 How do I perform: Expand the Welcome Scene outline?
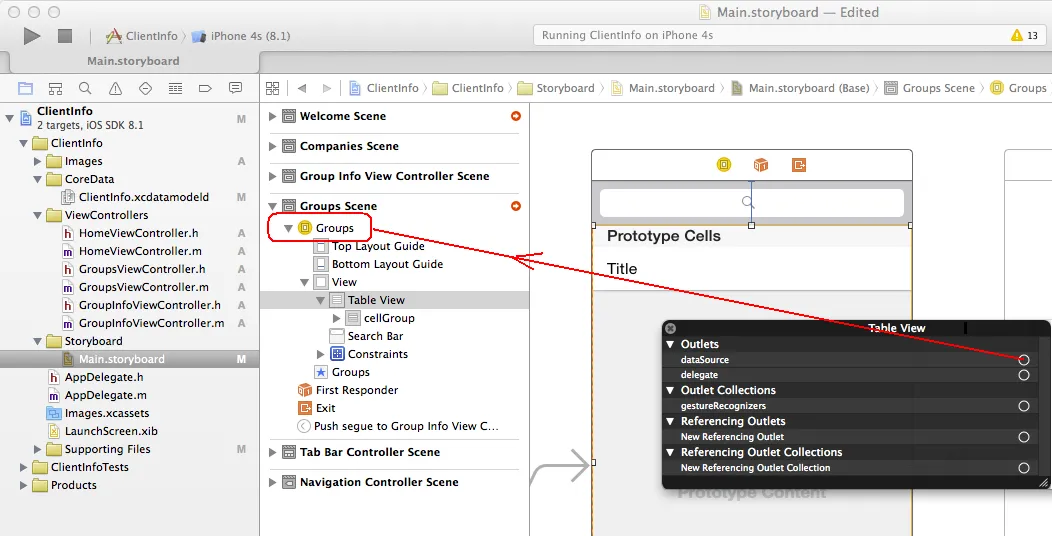272,116
